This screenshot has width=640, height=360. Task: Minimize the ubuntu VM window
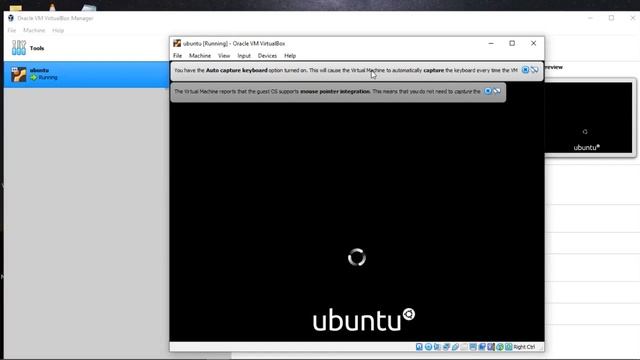(x=491, y=43)
